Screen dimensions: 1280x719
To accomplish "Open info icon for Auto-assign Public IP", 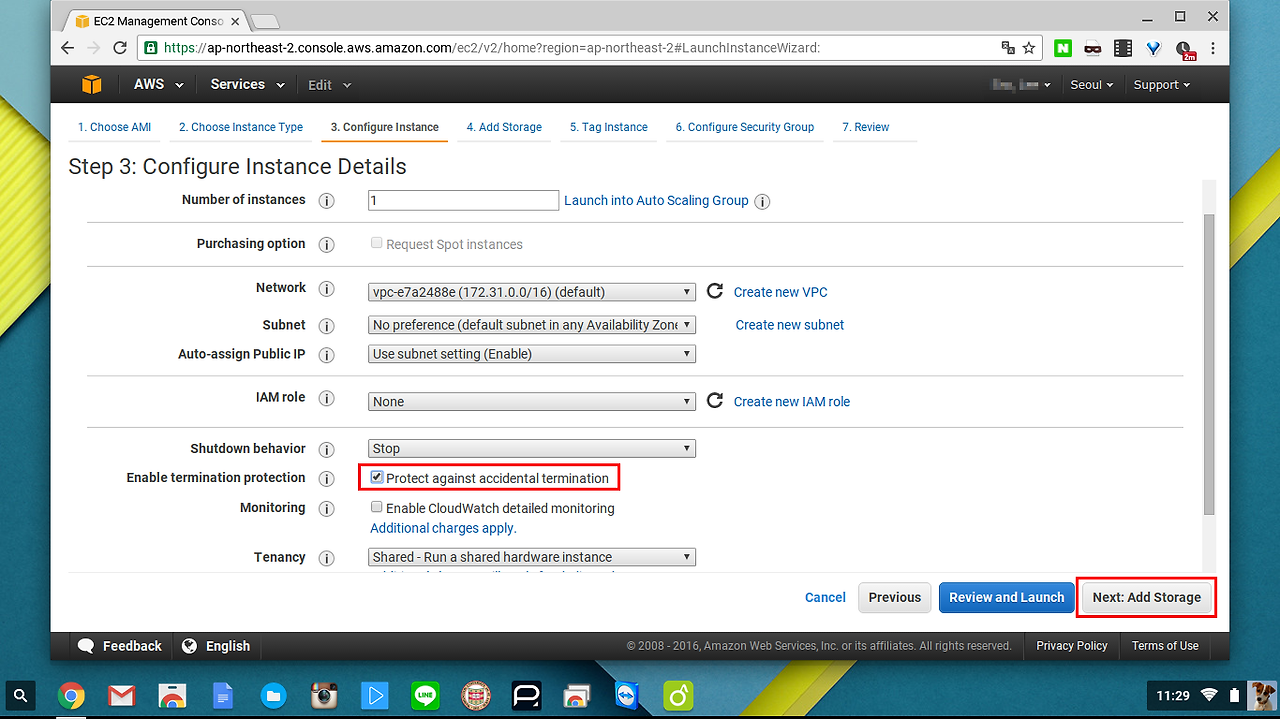I will pos(326,355).
